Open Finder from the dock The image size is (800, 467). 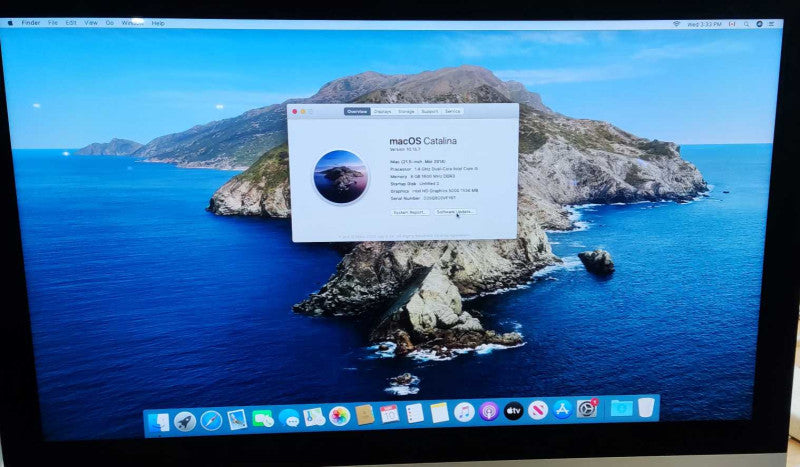(x=159, y=423)
